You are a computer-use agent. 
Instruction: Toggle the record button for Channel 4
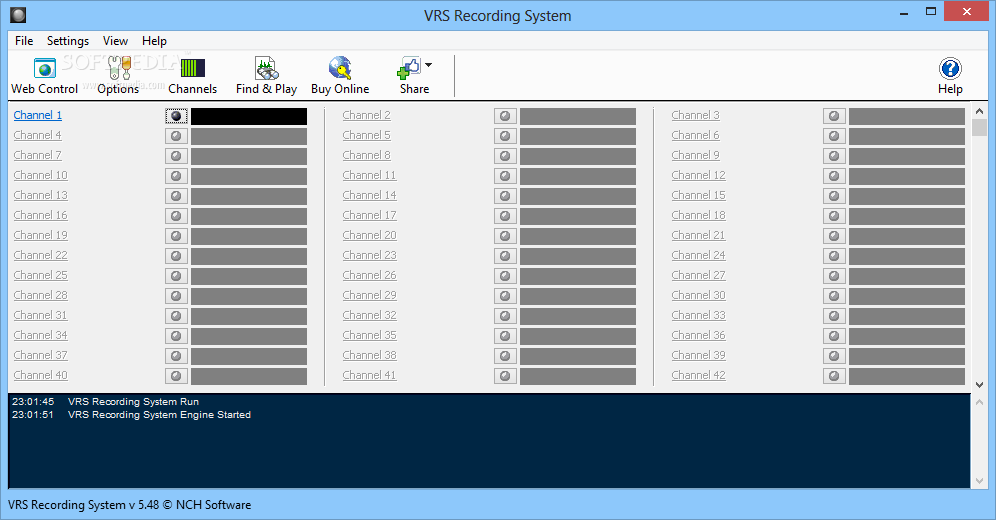pyautogui.click(x=176, y=136)
